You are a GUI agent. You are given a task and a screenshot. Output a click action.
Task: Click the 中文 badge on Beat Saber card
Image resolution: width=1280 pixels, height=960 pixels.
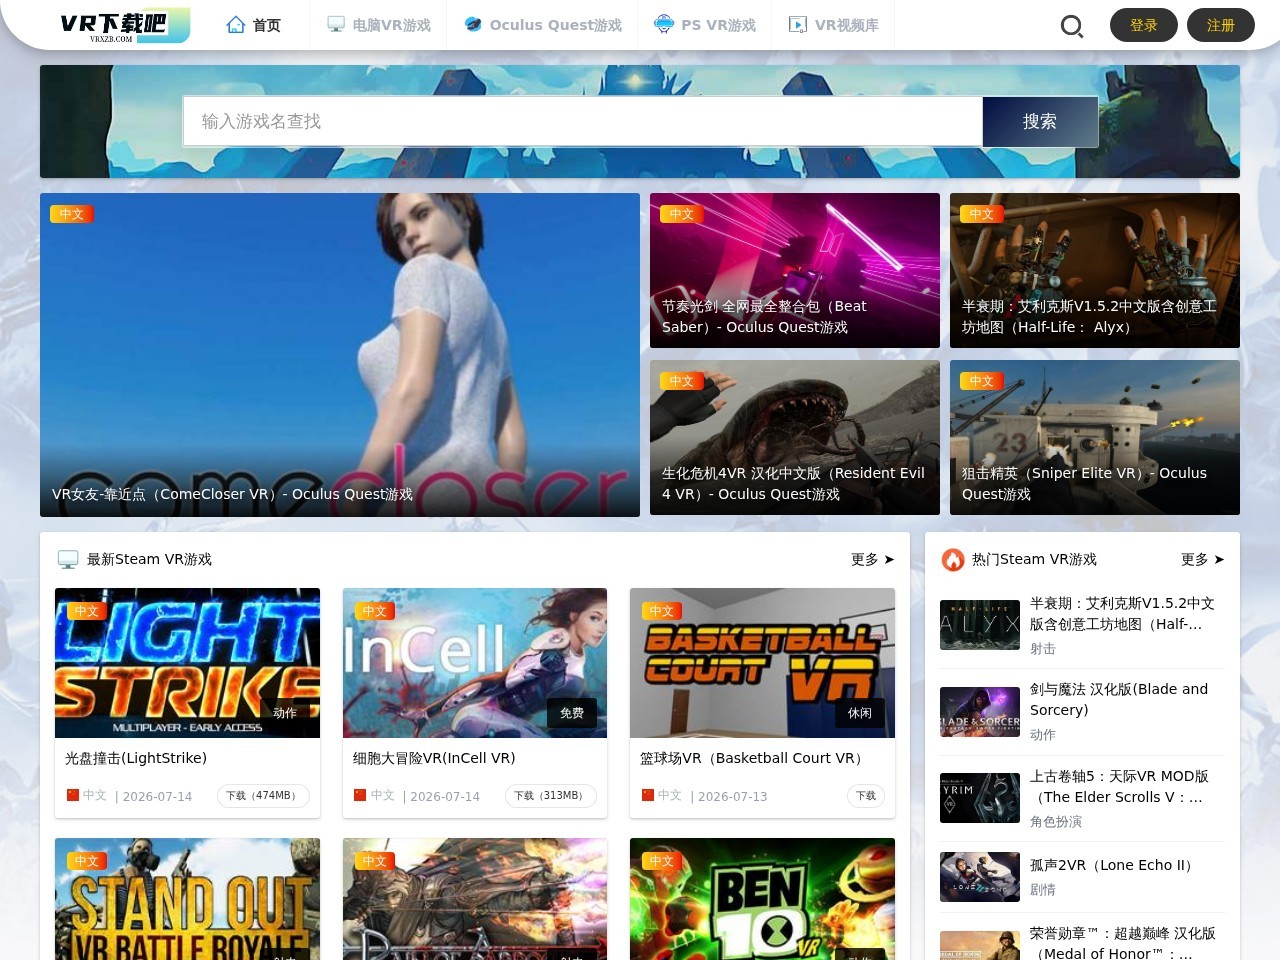tap(681, 214)
